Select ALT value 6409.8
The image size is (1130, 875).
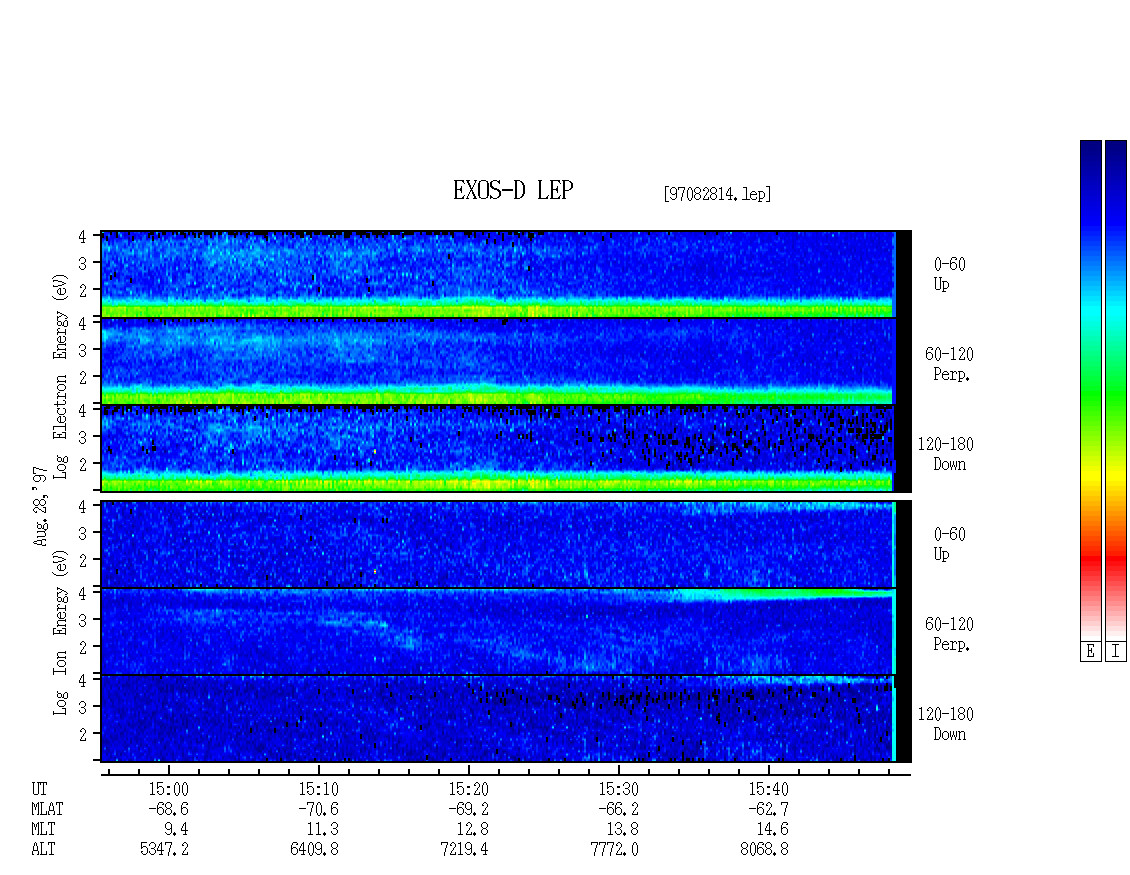tap(314, 850)
